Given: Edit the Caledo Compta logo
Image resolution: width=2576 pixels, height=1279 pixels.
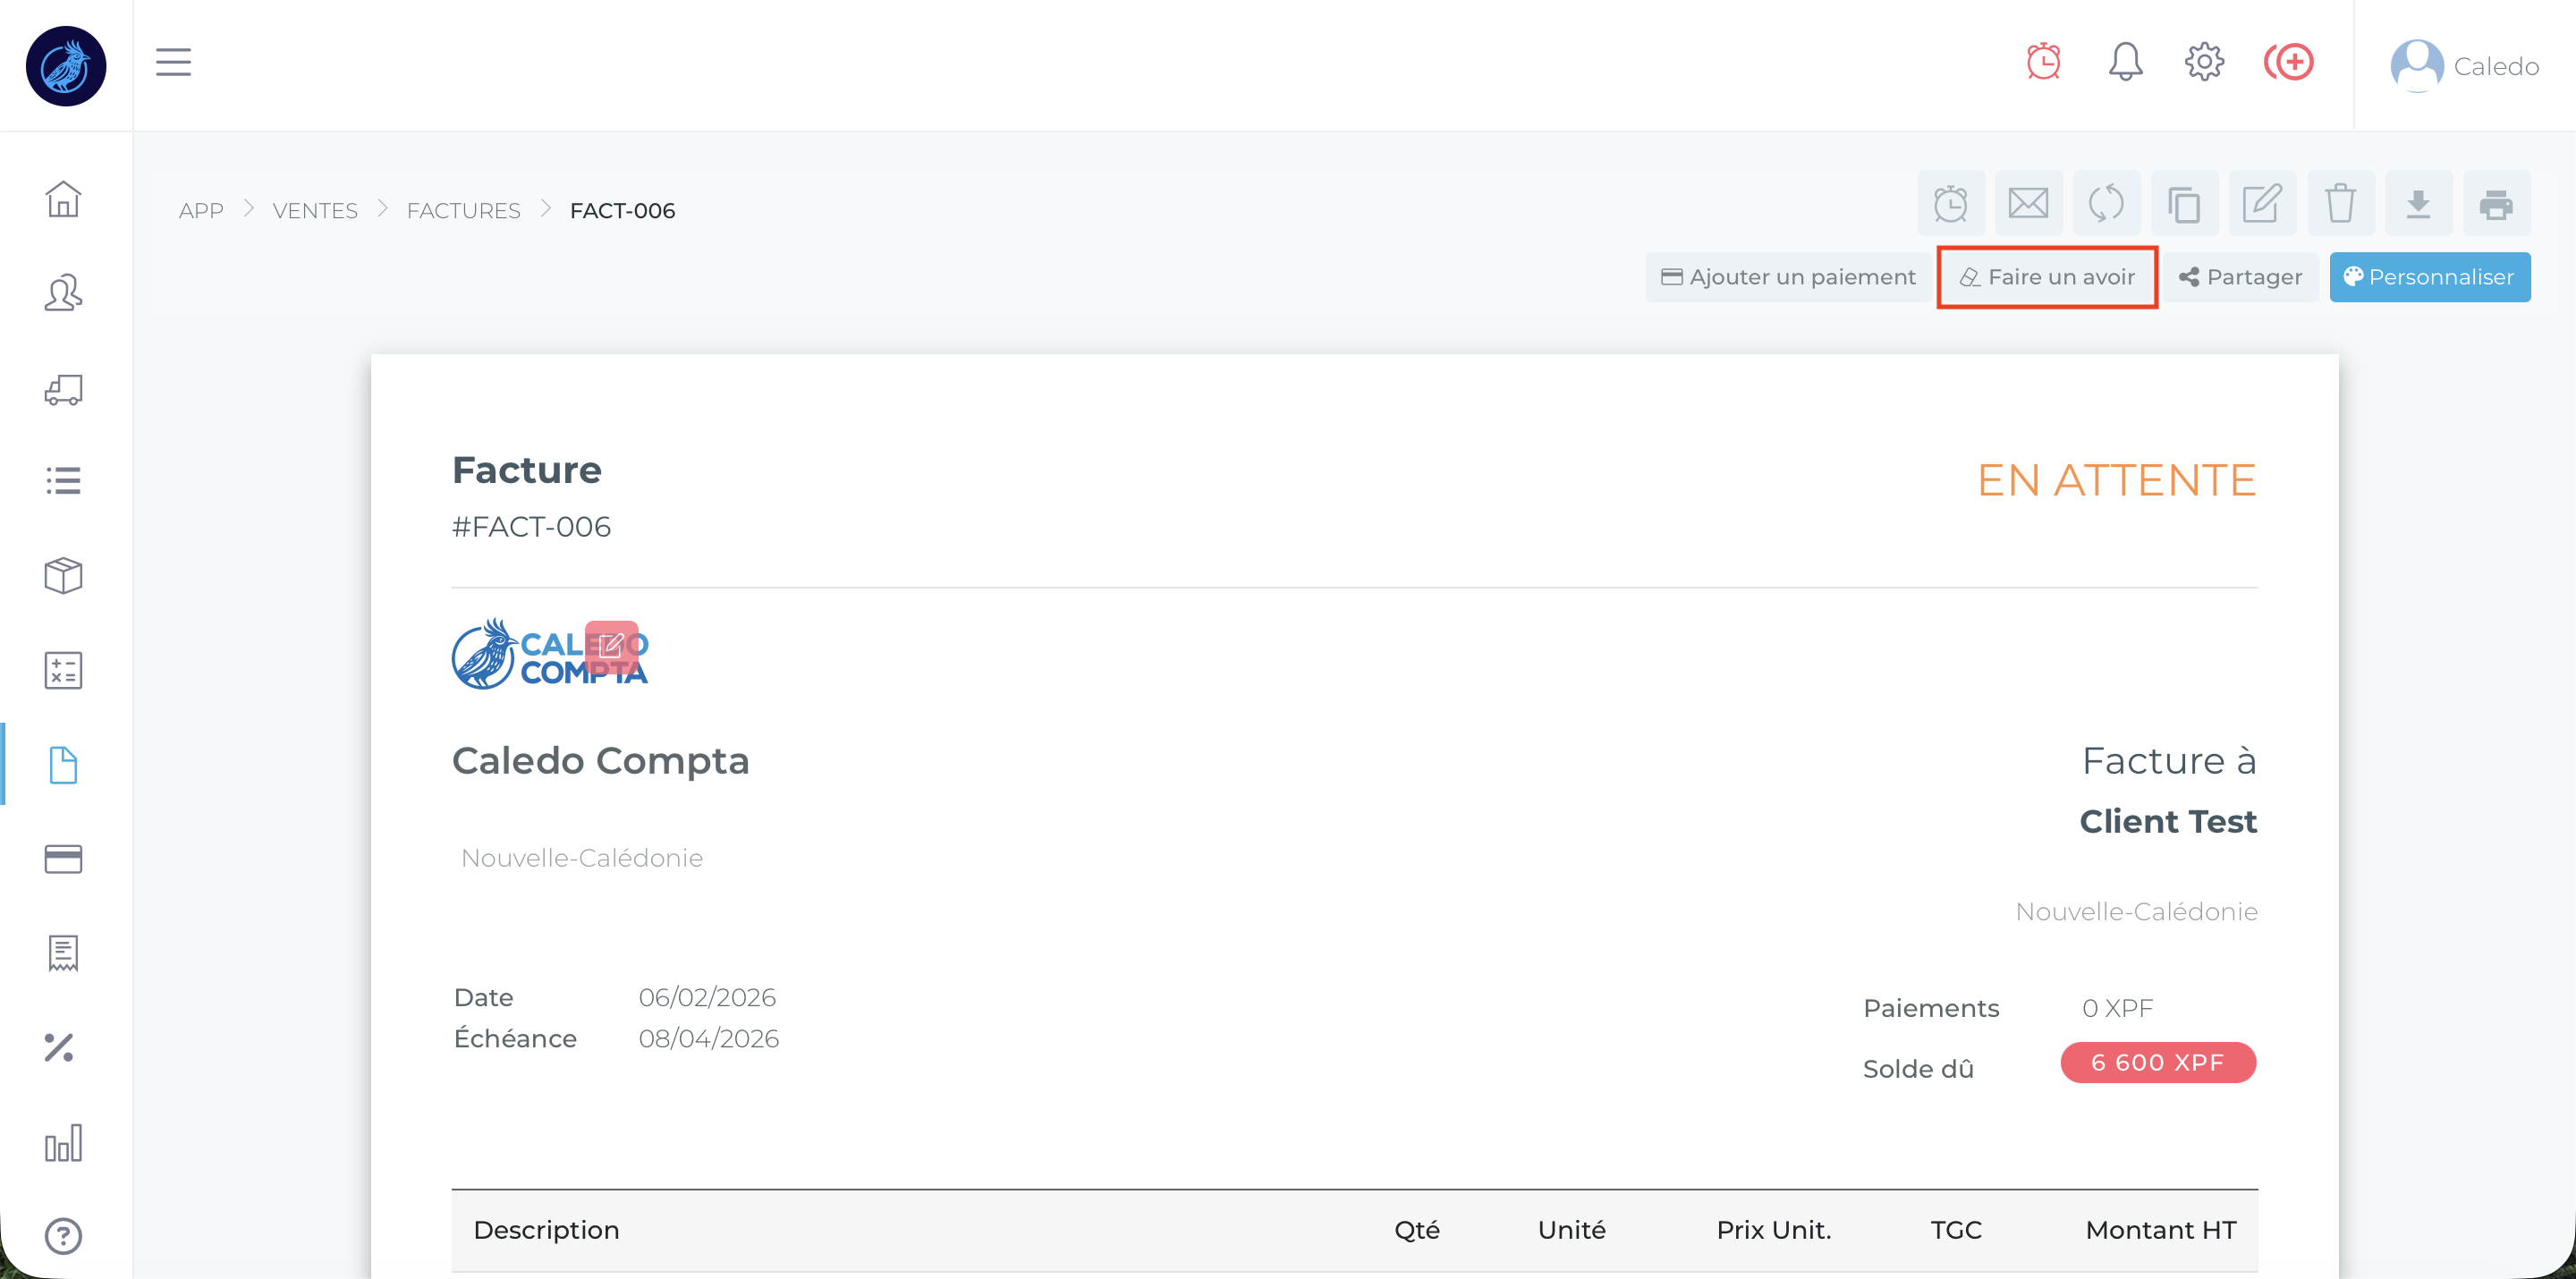Looking at the screenshot, I should [x=611, y=646].
